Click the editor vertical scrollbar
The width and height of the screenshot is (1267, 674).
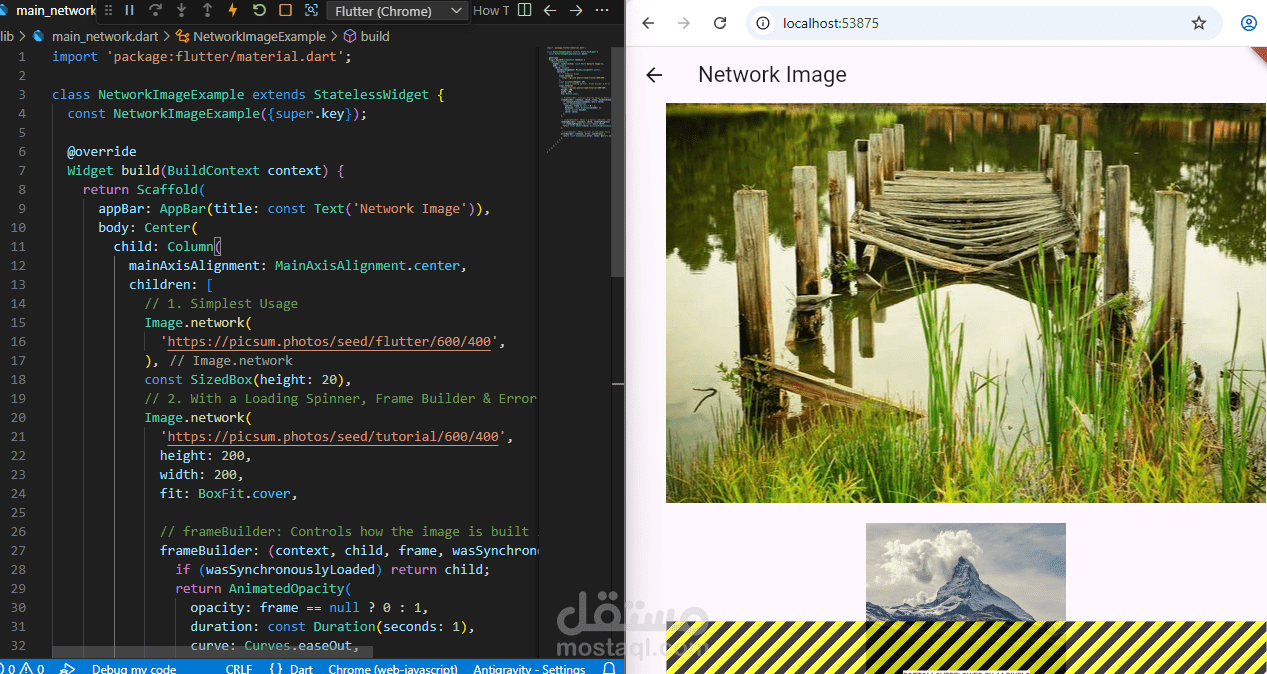tap(618, 160)
